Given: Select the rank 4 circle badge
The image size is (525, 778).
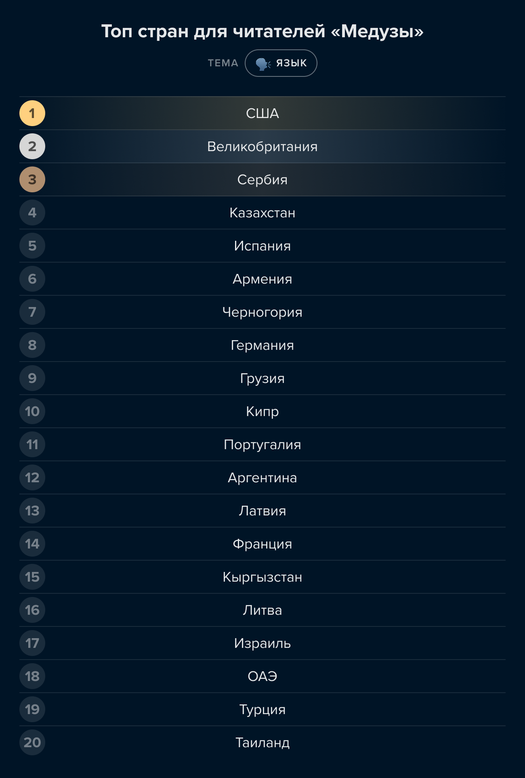Looking at the screenshot, I should [x=32, y=213].
